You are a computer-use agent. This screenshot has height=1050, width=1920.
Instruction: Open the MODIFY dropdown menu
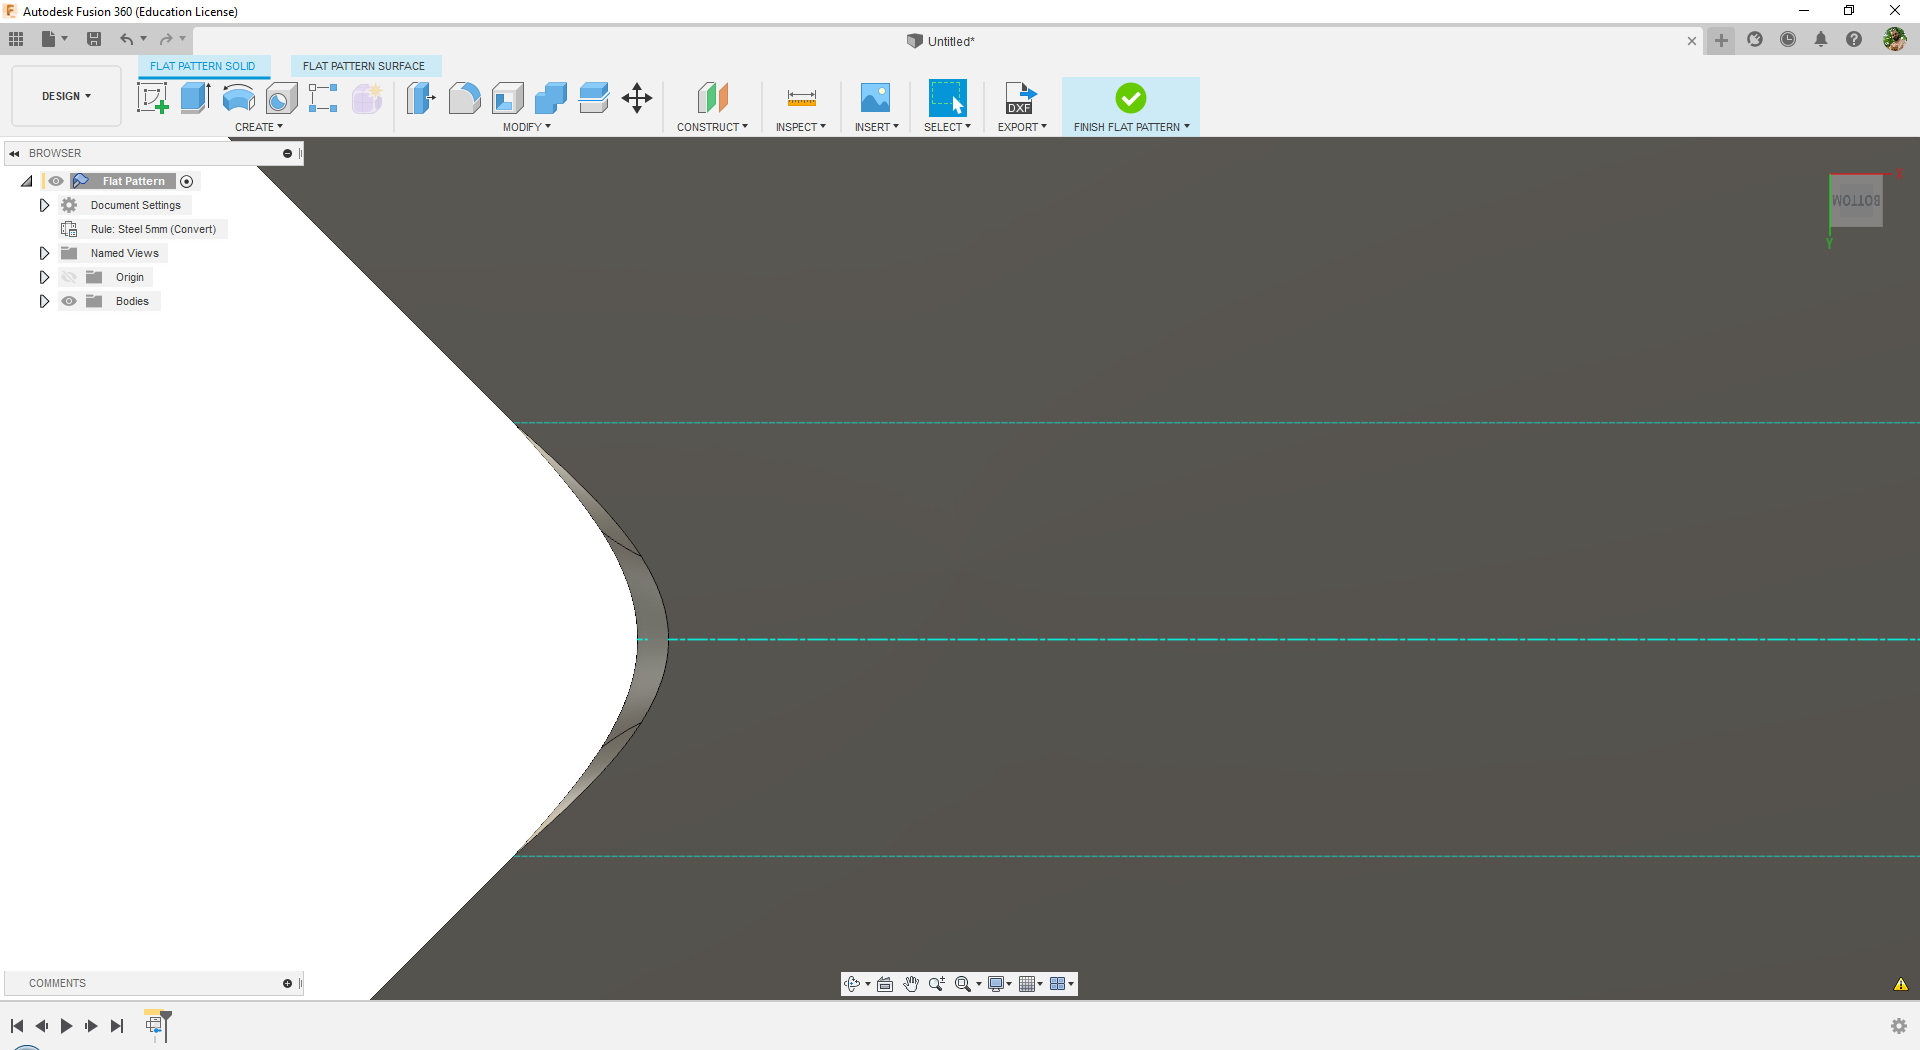click(527, 127)
